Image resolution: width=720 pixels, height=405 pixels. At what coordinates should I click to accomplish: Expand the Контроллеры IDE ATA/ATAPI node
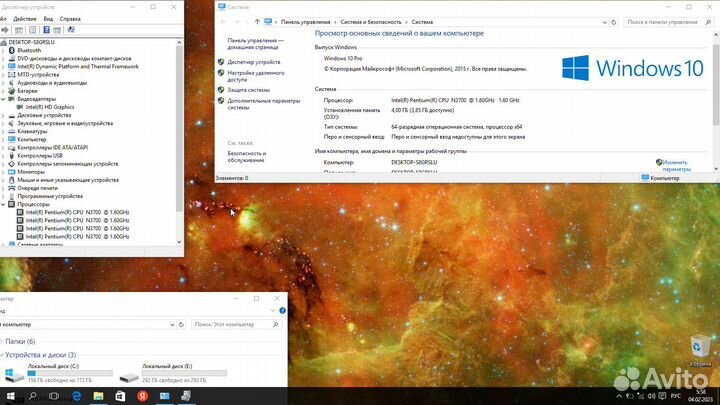coord(3,148)
